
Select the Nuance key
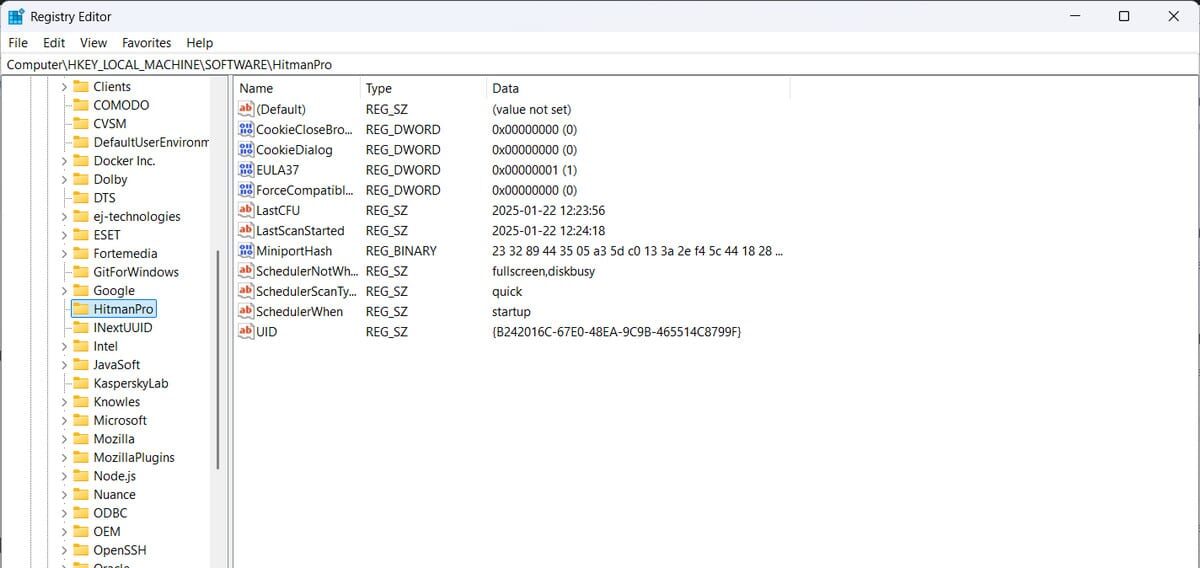click(x=114, y=494)
